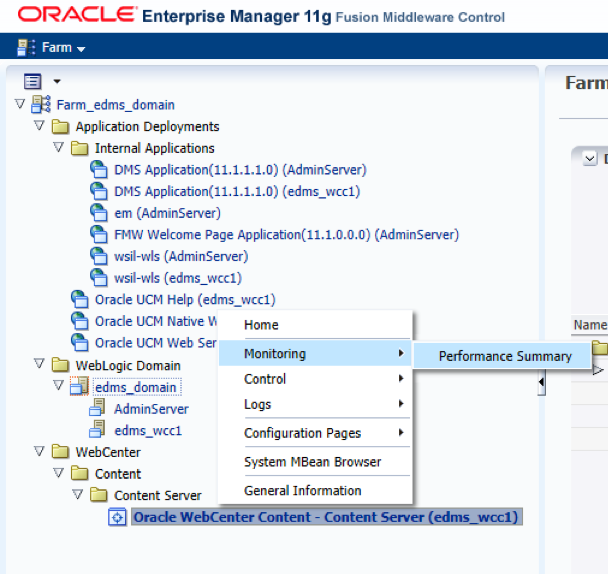
Task: Click the AdminServer server icon
Action: coord(97,408)
